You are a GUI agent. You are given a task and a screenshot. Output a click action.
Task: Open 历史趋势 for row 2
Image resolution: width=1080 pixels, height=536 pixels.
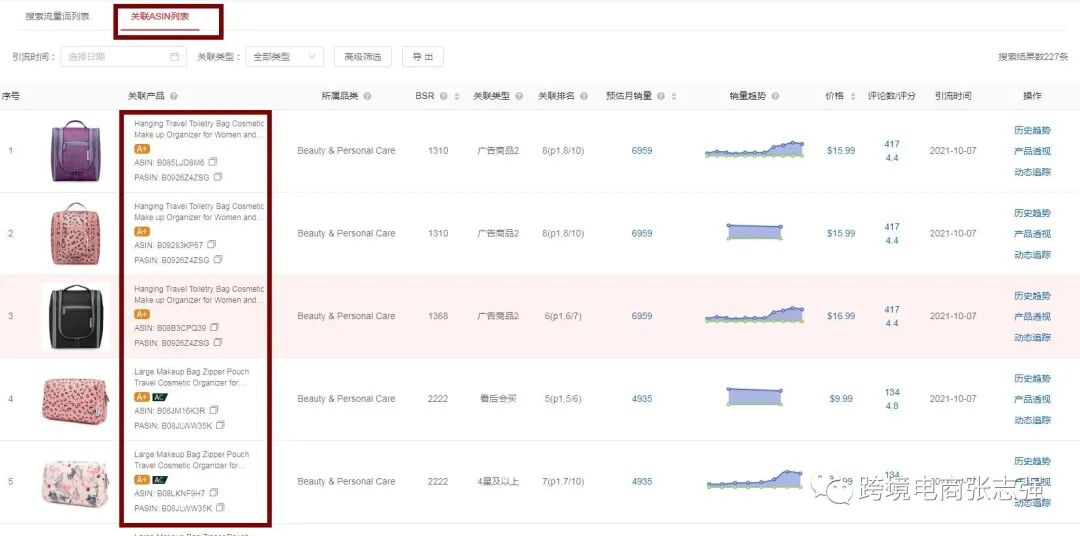point(1032,213)
